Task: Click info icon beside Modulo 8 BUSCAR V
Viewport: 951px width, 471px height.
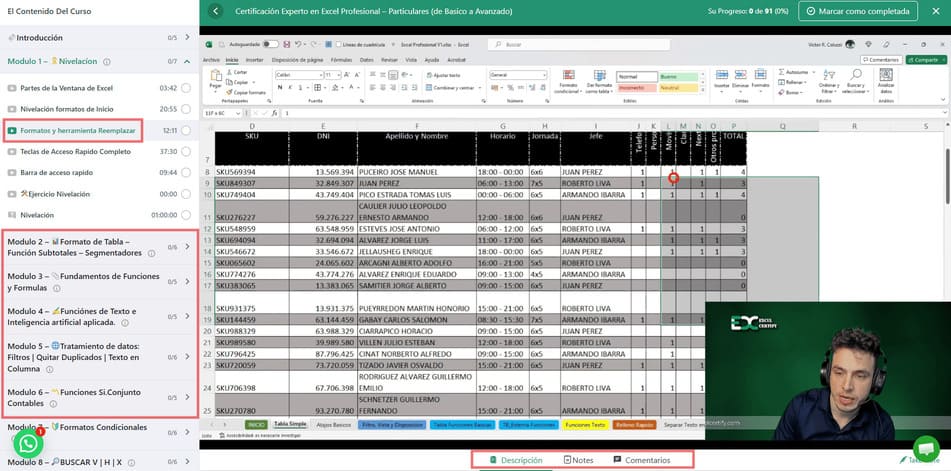Action: [x=132, y=463]
